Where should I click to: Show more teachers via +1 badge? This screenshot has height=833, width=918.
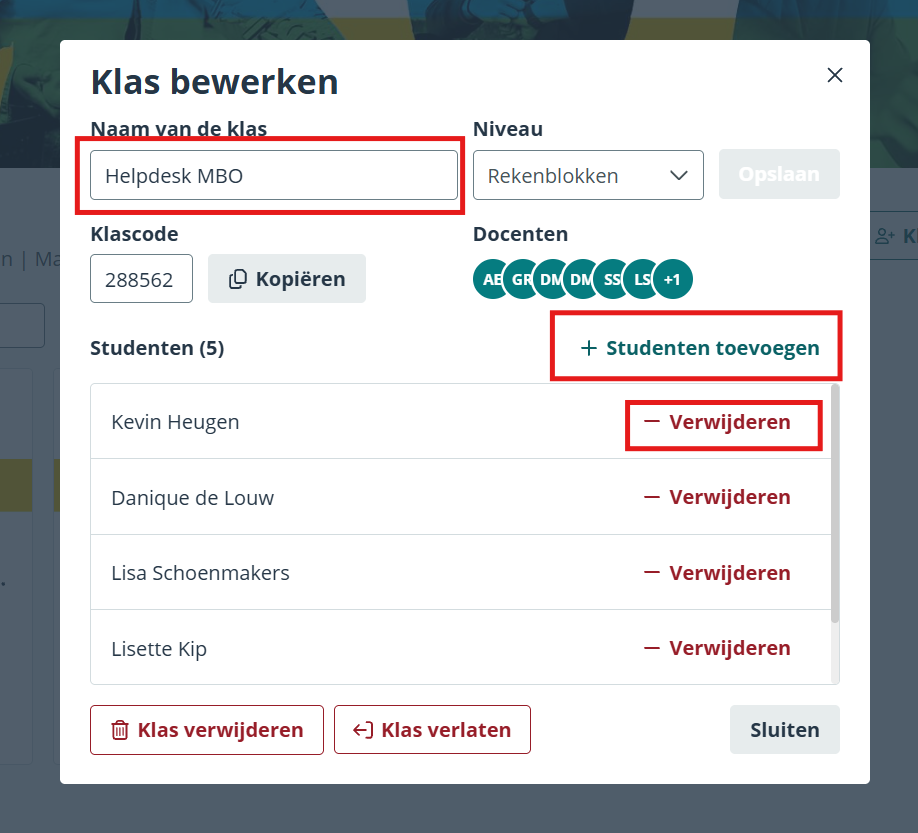point(673,279)
